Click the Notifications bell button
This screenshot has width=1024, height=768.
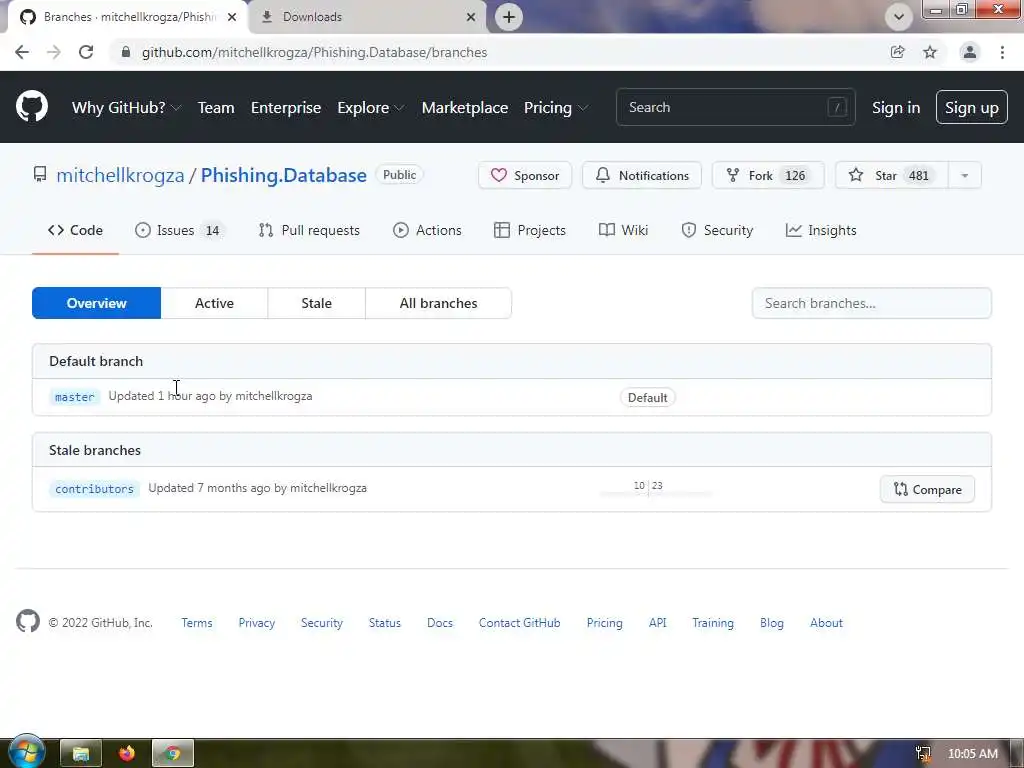point(642,175)
